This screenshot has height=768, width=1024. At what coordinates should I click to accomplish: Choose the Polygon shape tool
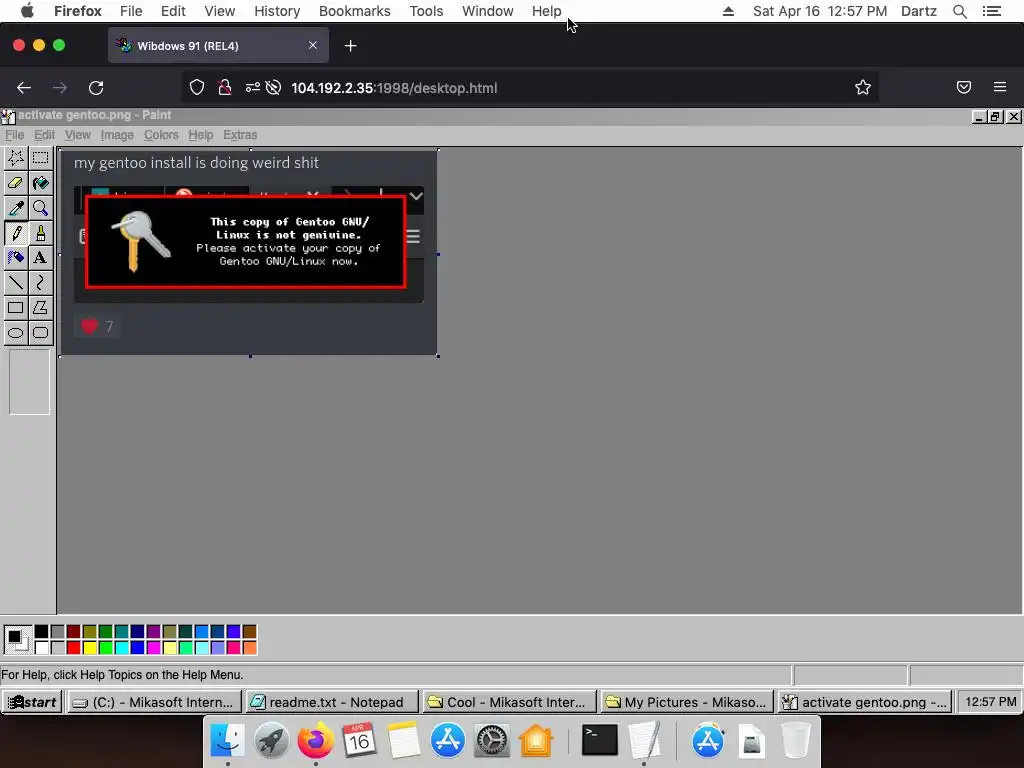point(40,308)
